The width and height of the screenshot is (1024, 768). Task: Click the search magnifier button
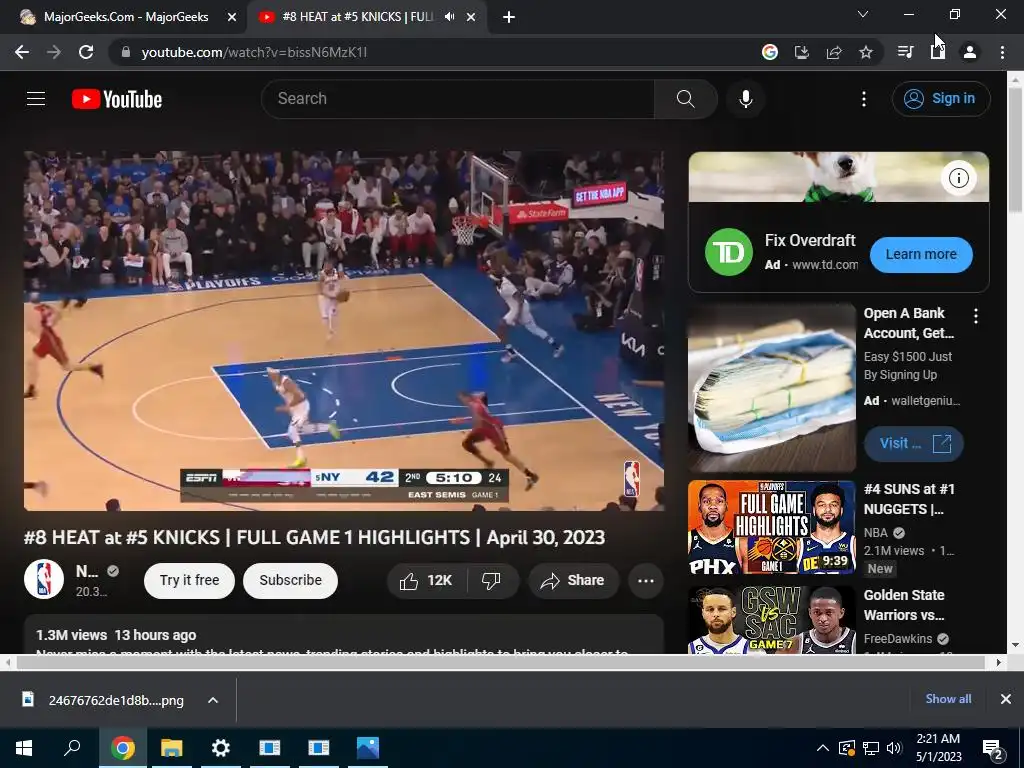(685, 99)
